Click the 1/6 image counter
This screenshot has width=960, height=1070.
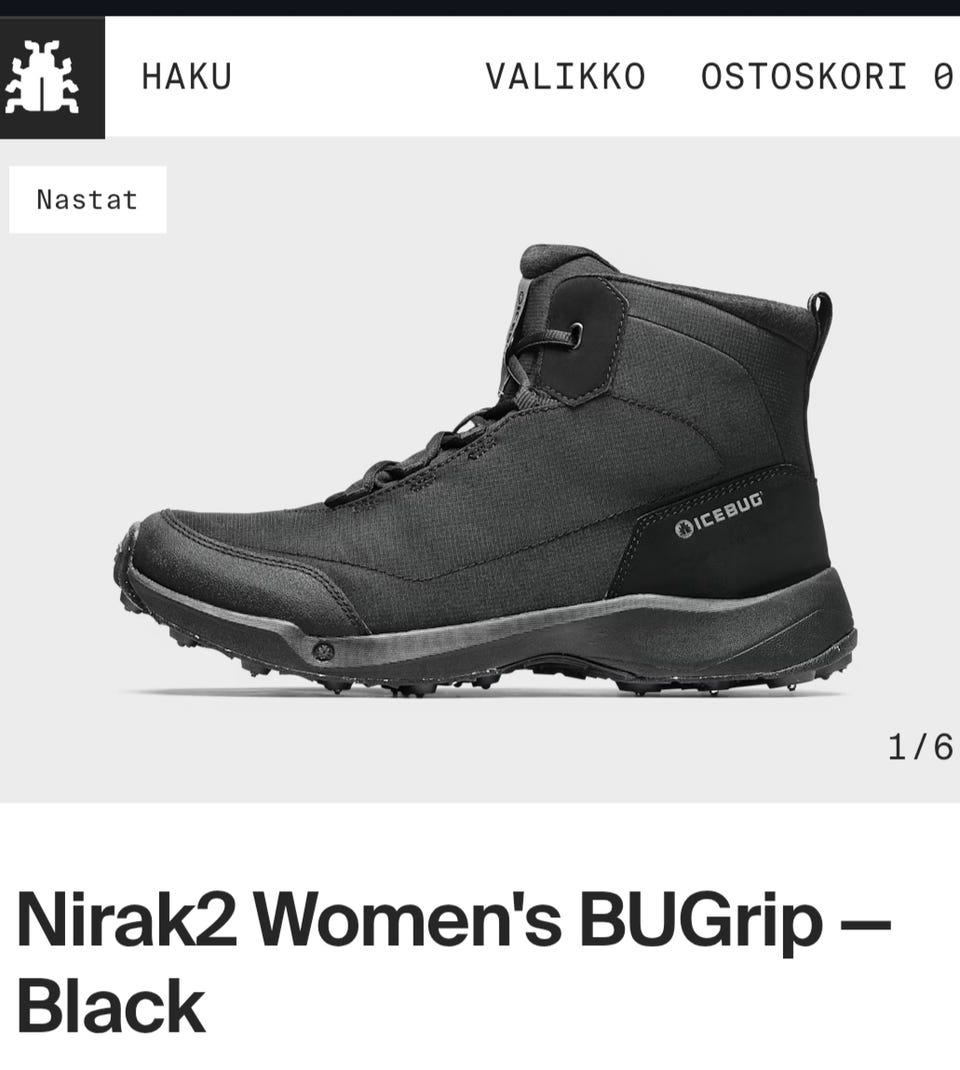coord(920,747)
